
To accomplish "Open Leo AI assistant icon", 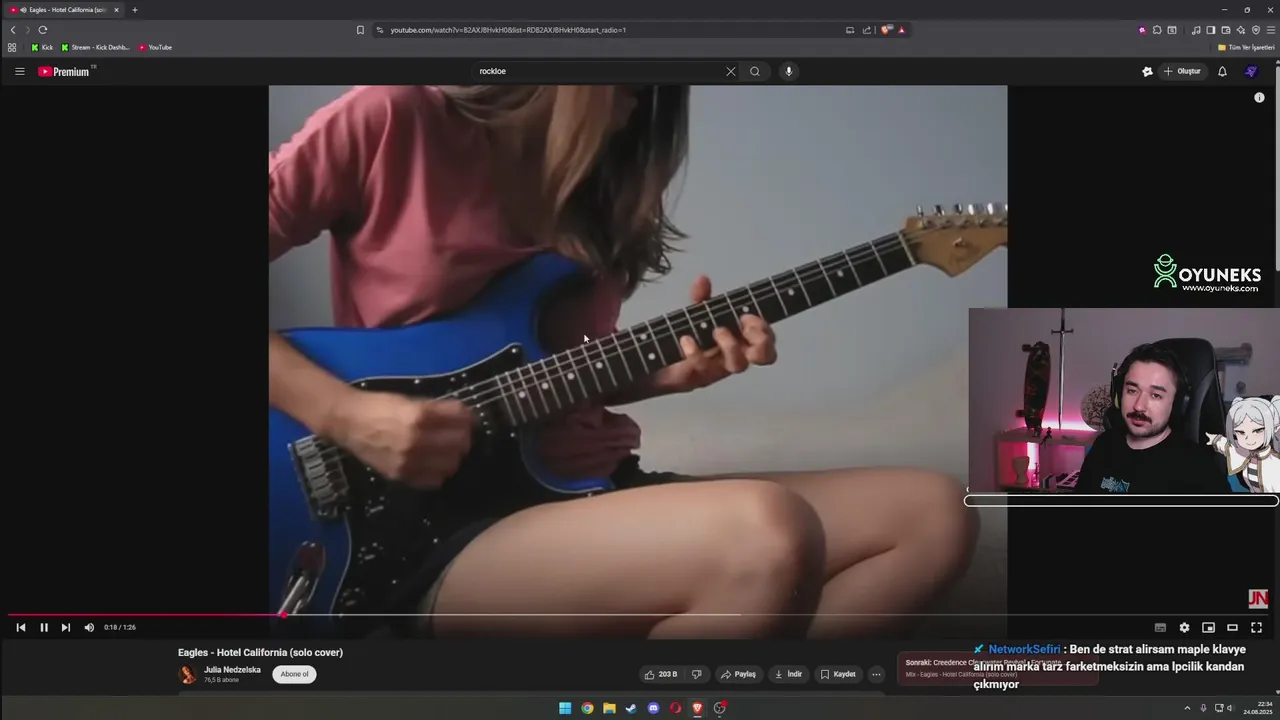I will (1240, 30).
